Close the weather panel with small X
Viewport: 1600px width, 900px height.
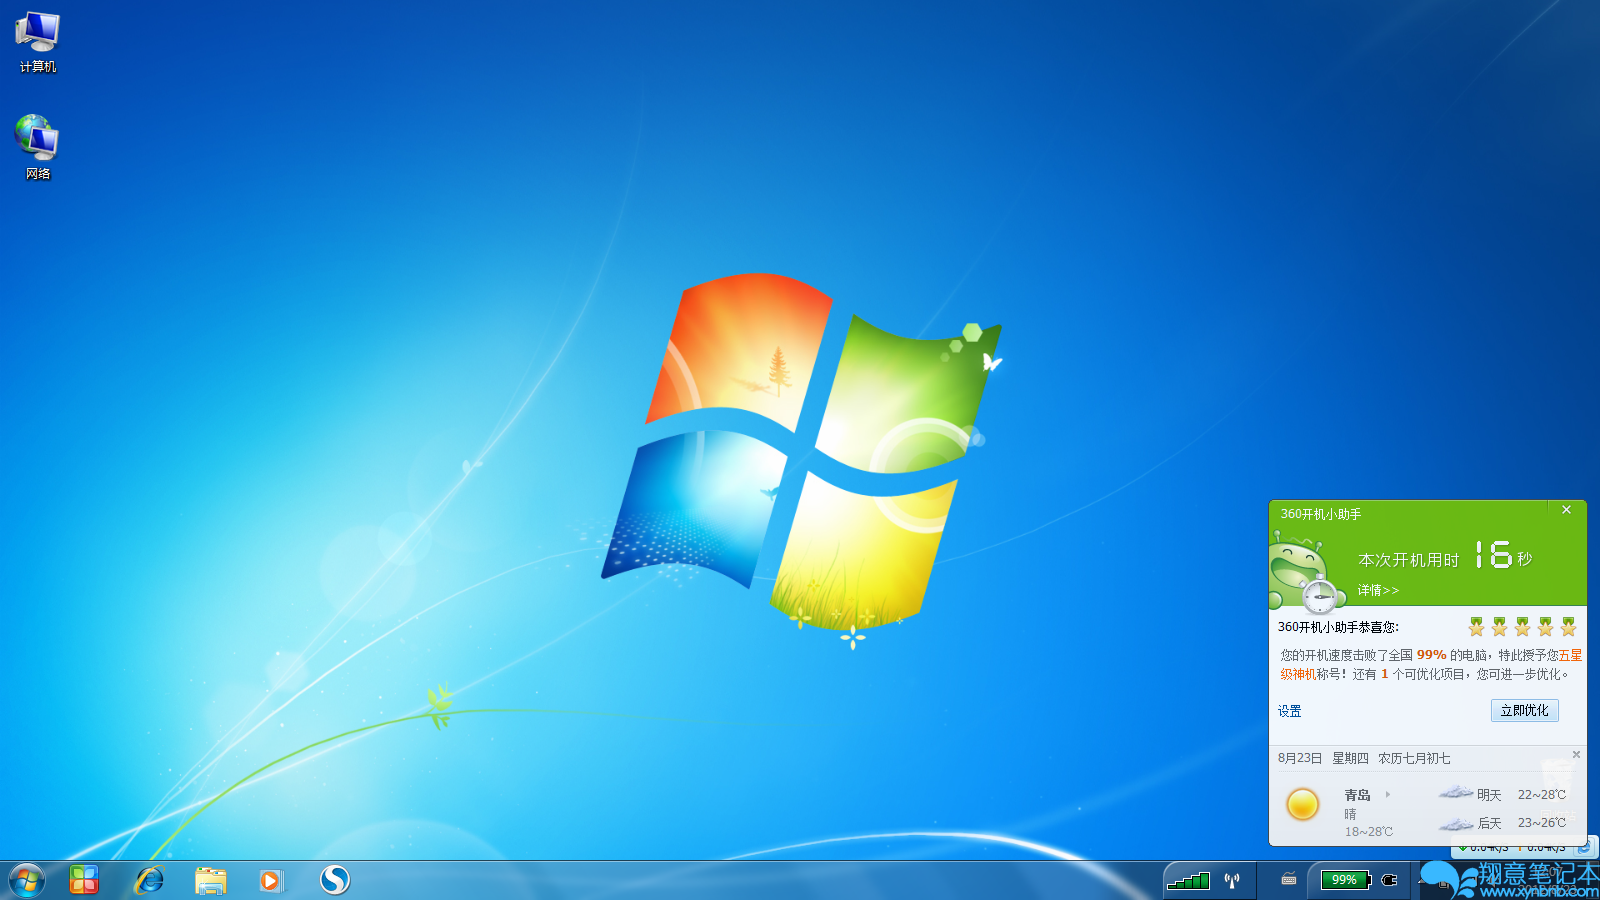point(1576,754)
